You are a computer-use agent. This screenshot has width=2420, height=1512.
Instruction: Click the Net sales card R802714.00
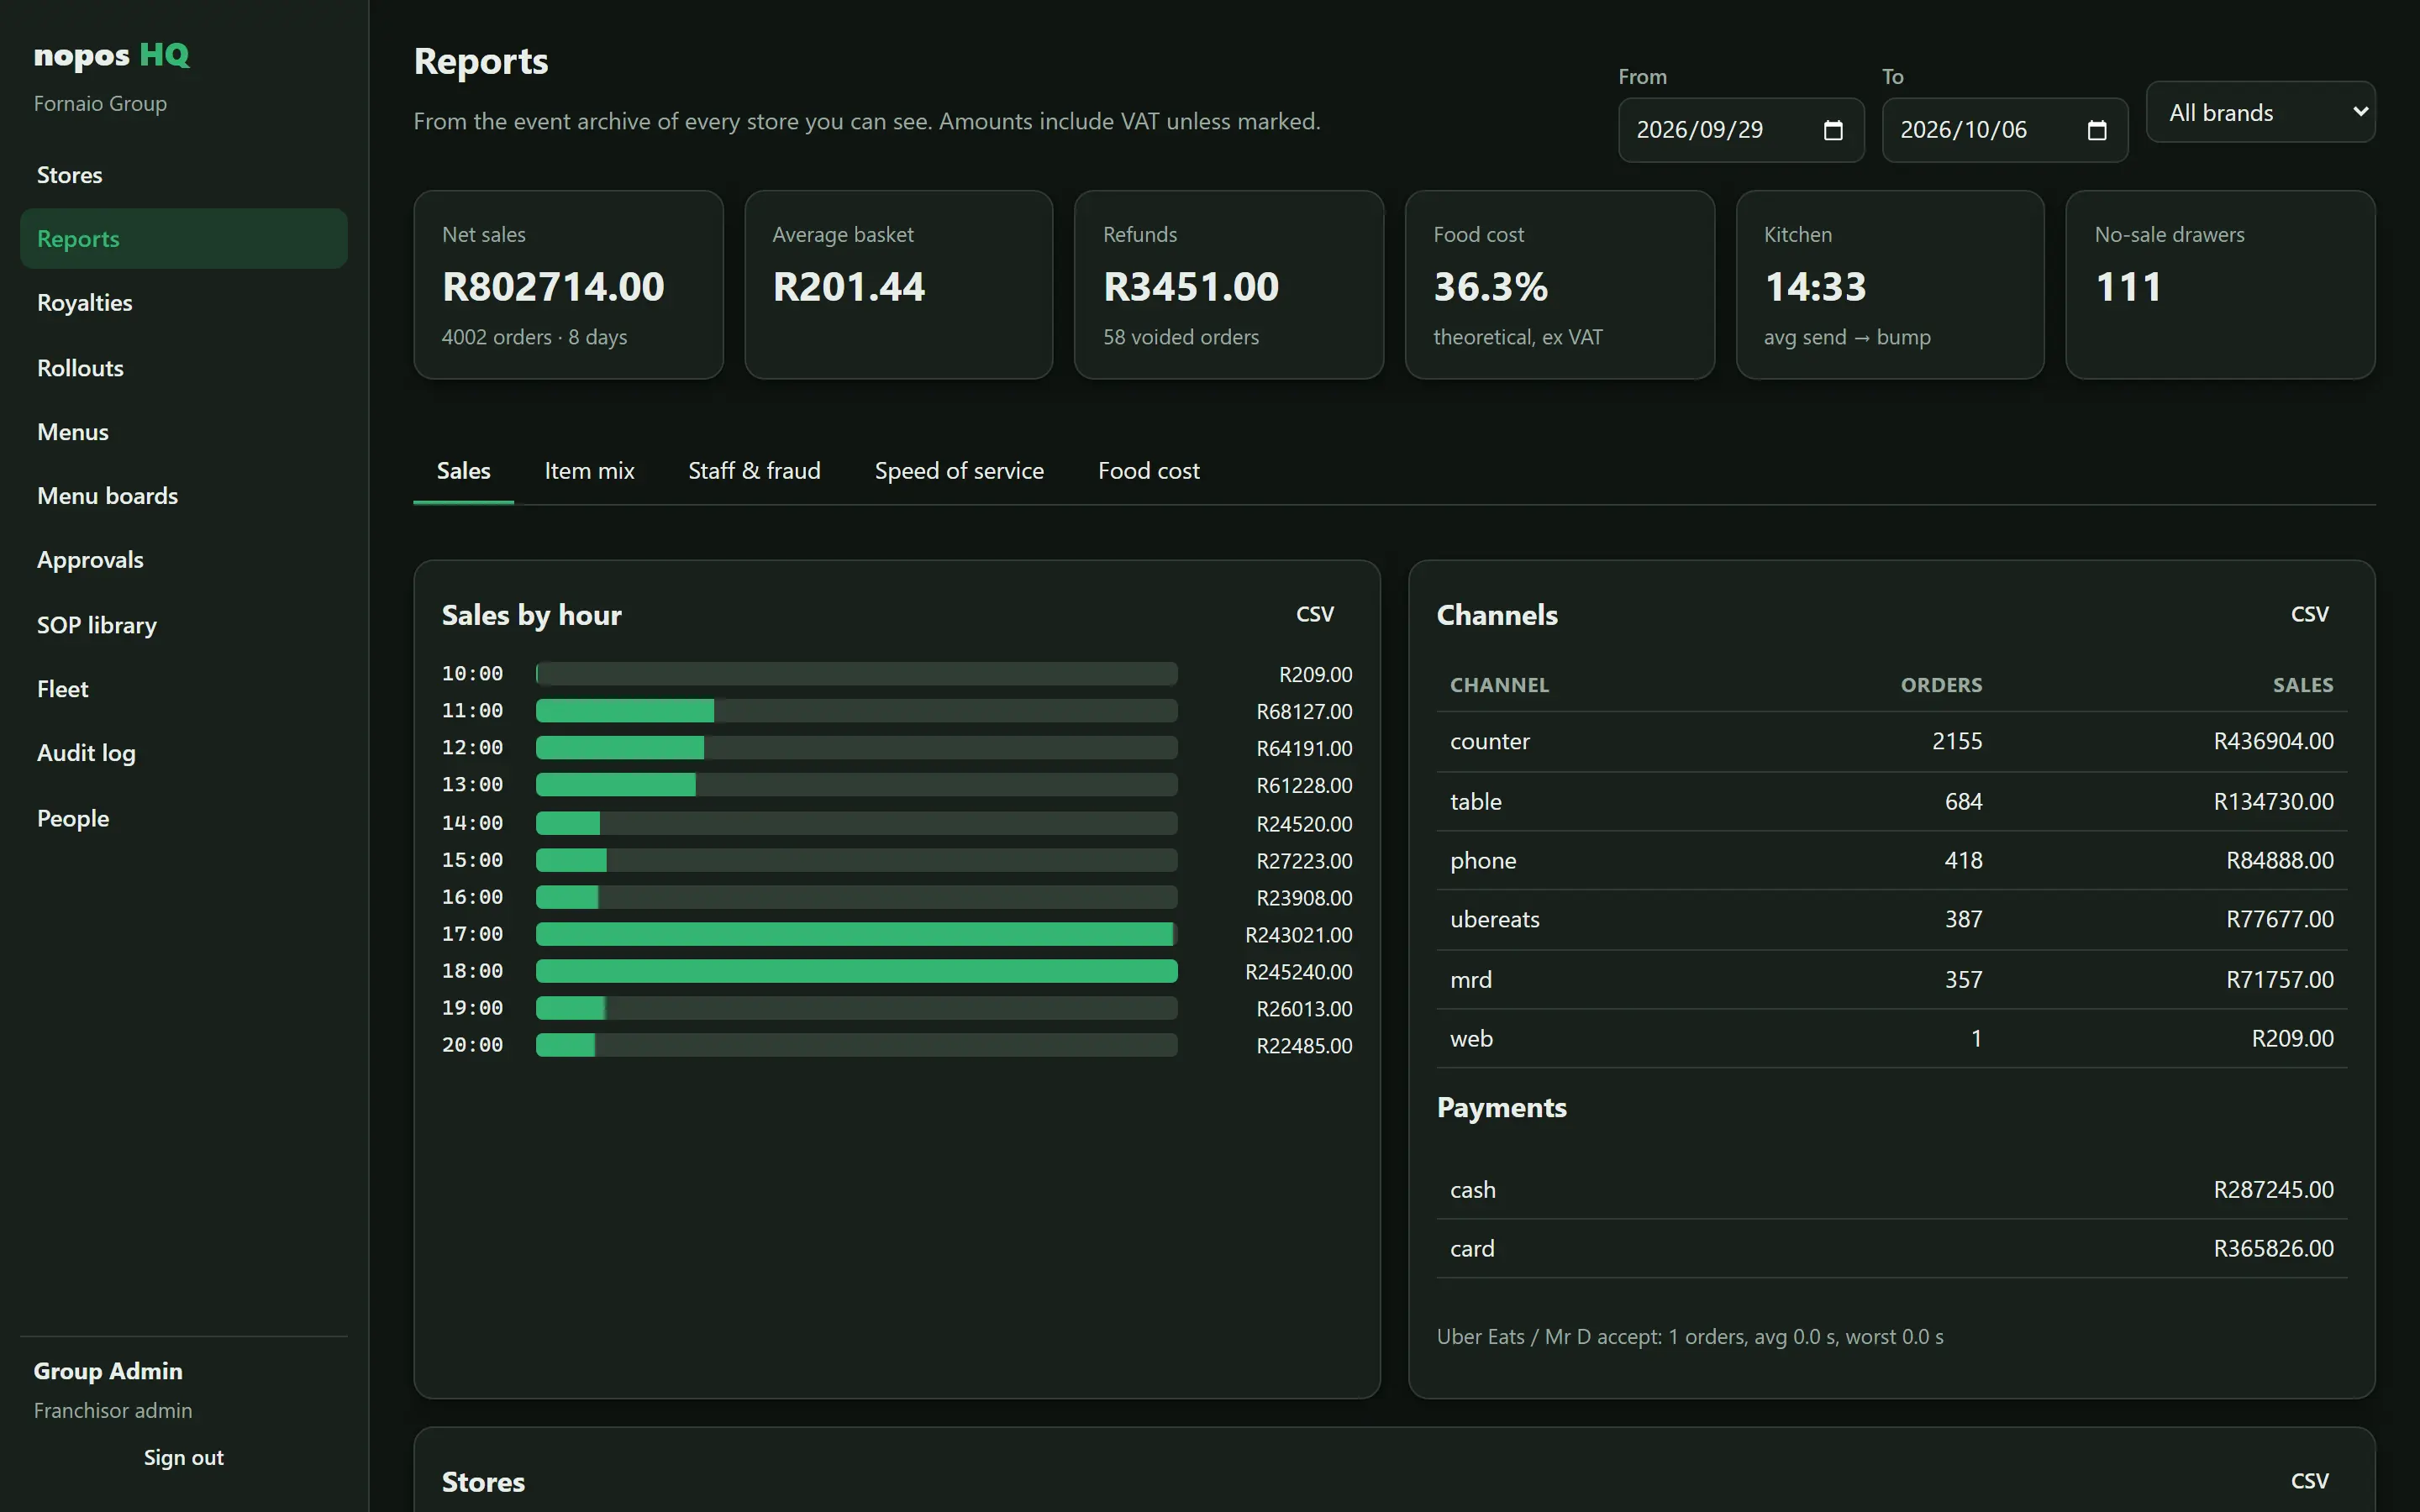[x=568, y=285]
